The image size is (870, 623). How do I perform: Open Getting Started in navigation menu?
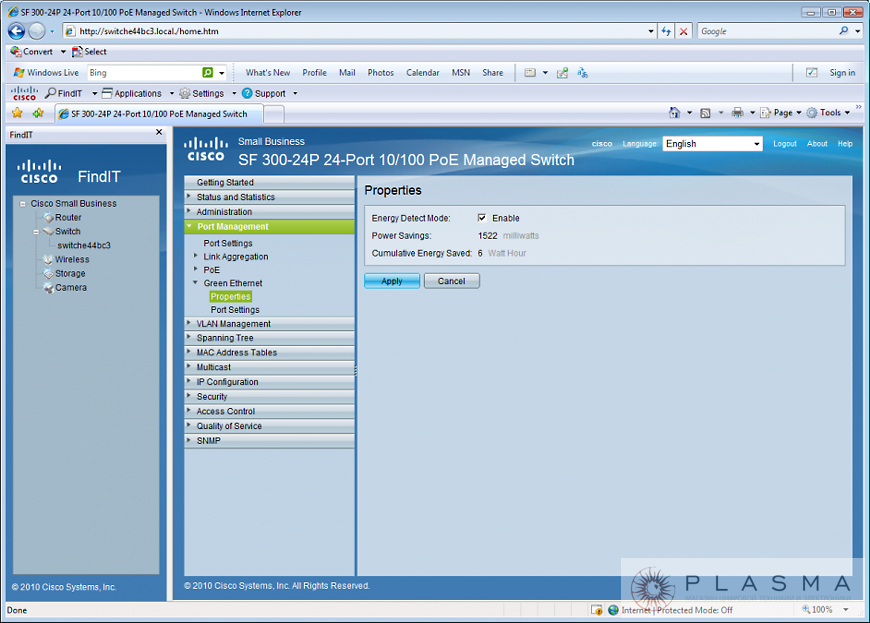(269, 182)
